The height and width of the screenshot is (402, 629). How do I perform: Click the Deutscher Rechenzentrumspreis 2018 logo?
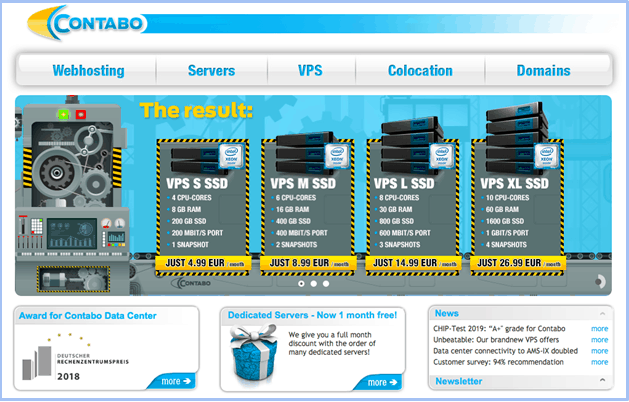75,358
